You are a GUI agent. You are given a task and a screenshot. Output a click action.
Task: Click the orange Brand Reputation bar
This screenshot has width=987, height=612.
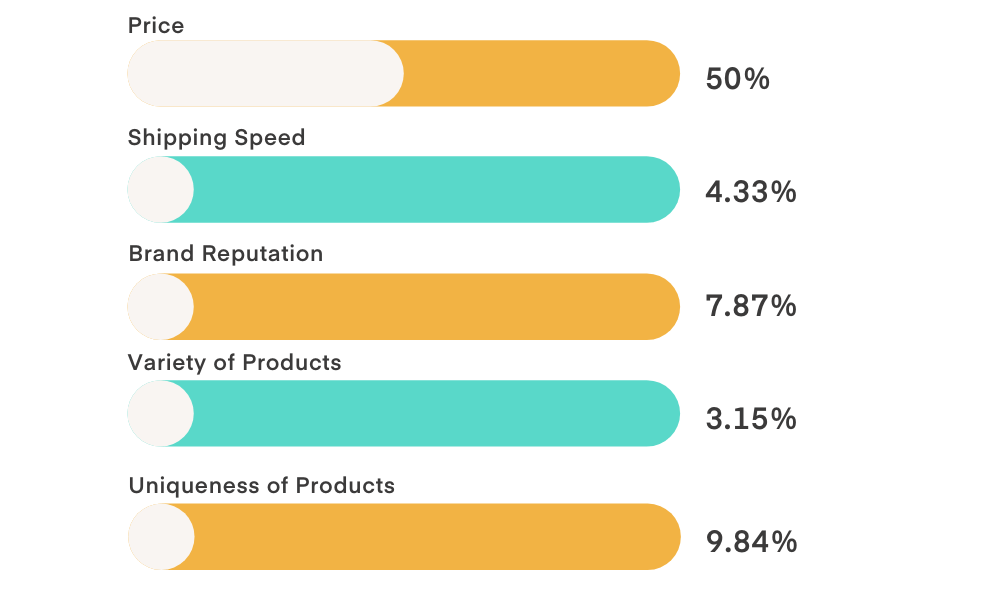tap(435, 306)
